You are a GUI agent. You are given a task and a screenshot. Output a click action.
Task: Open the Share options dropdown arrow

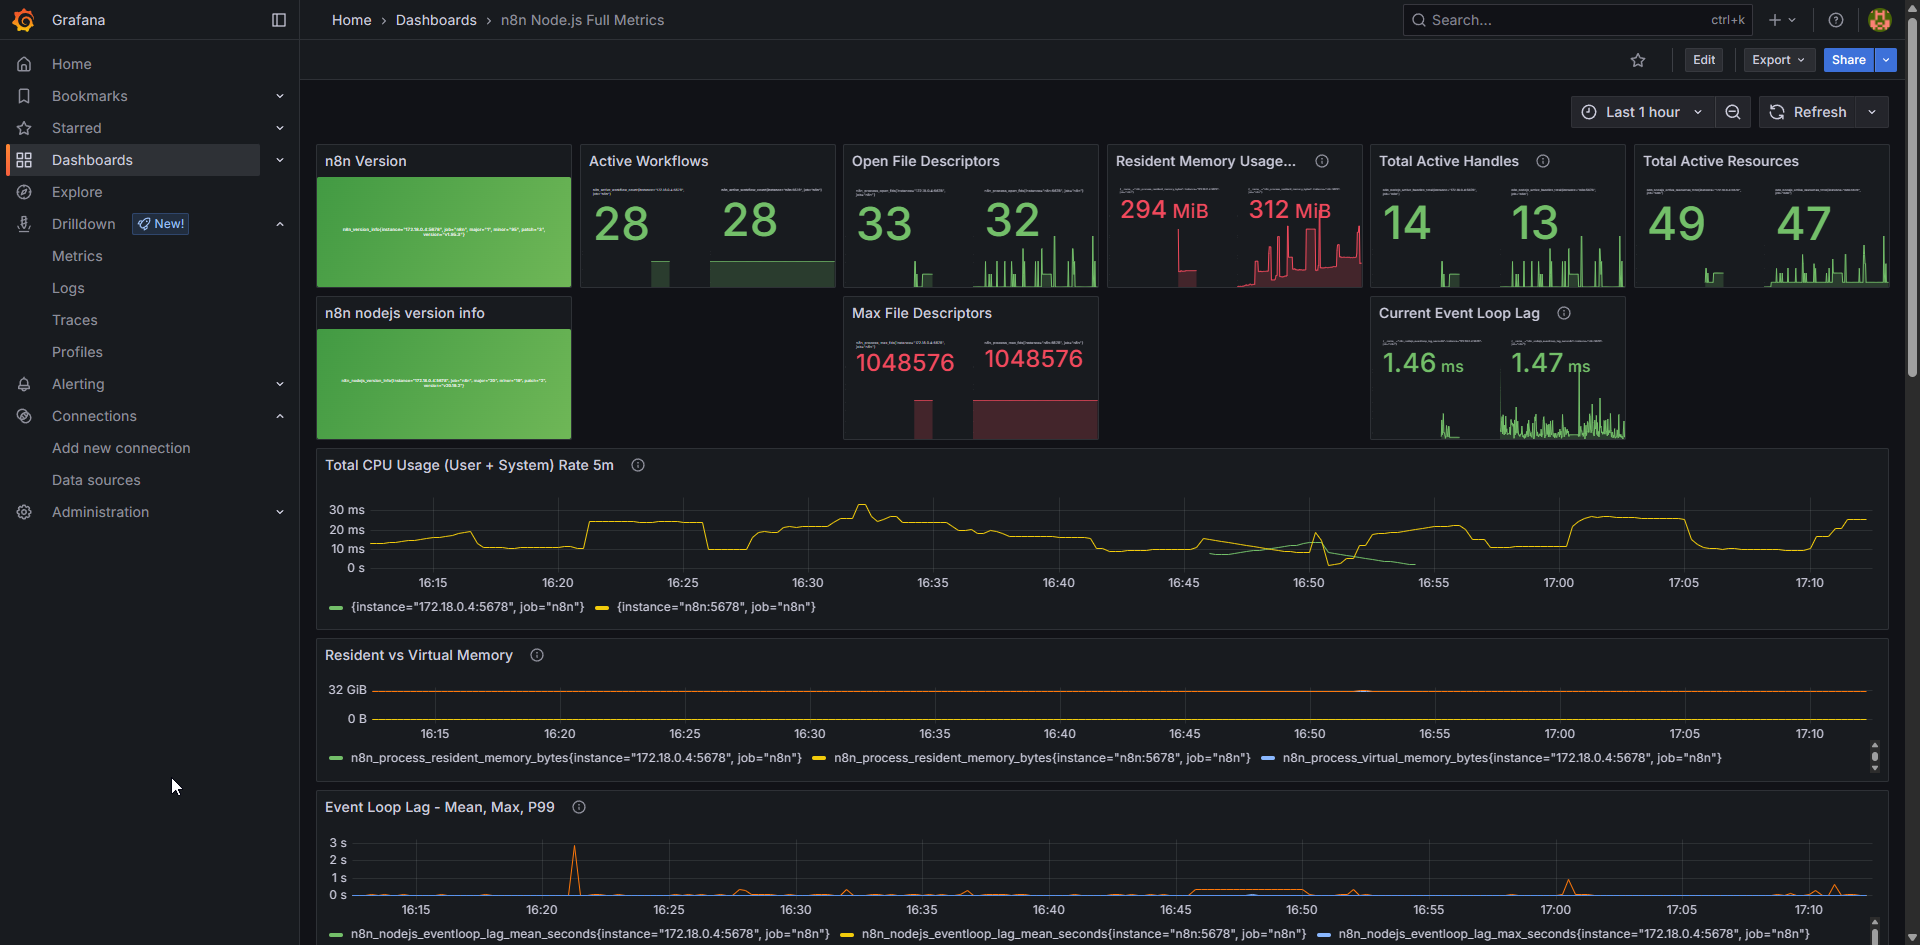coord(1886,60)
